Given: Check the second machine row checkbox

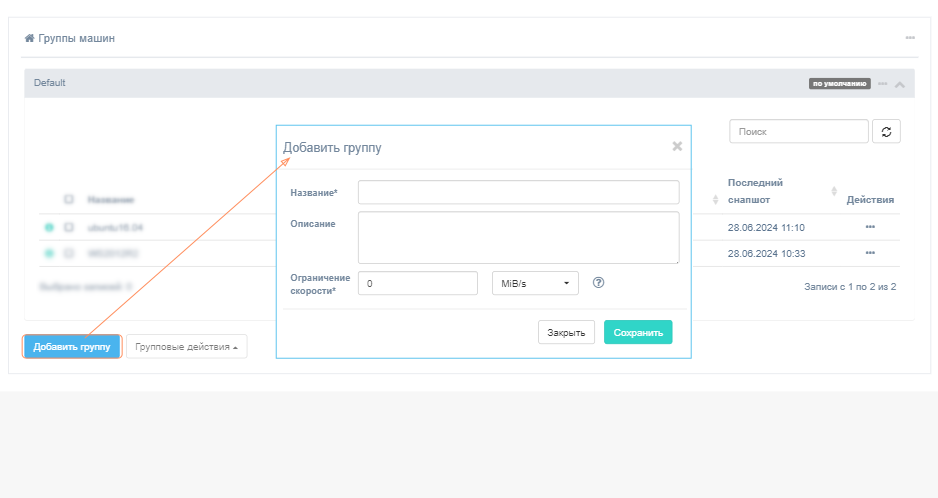Looking at the screenshot, I should pos(69,253).
